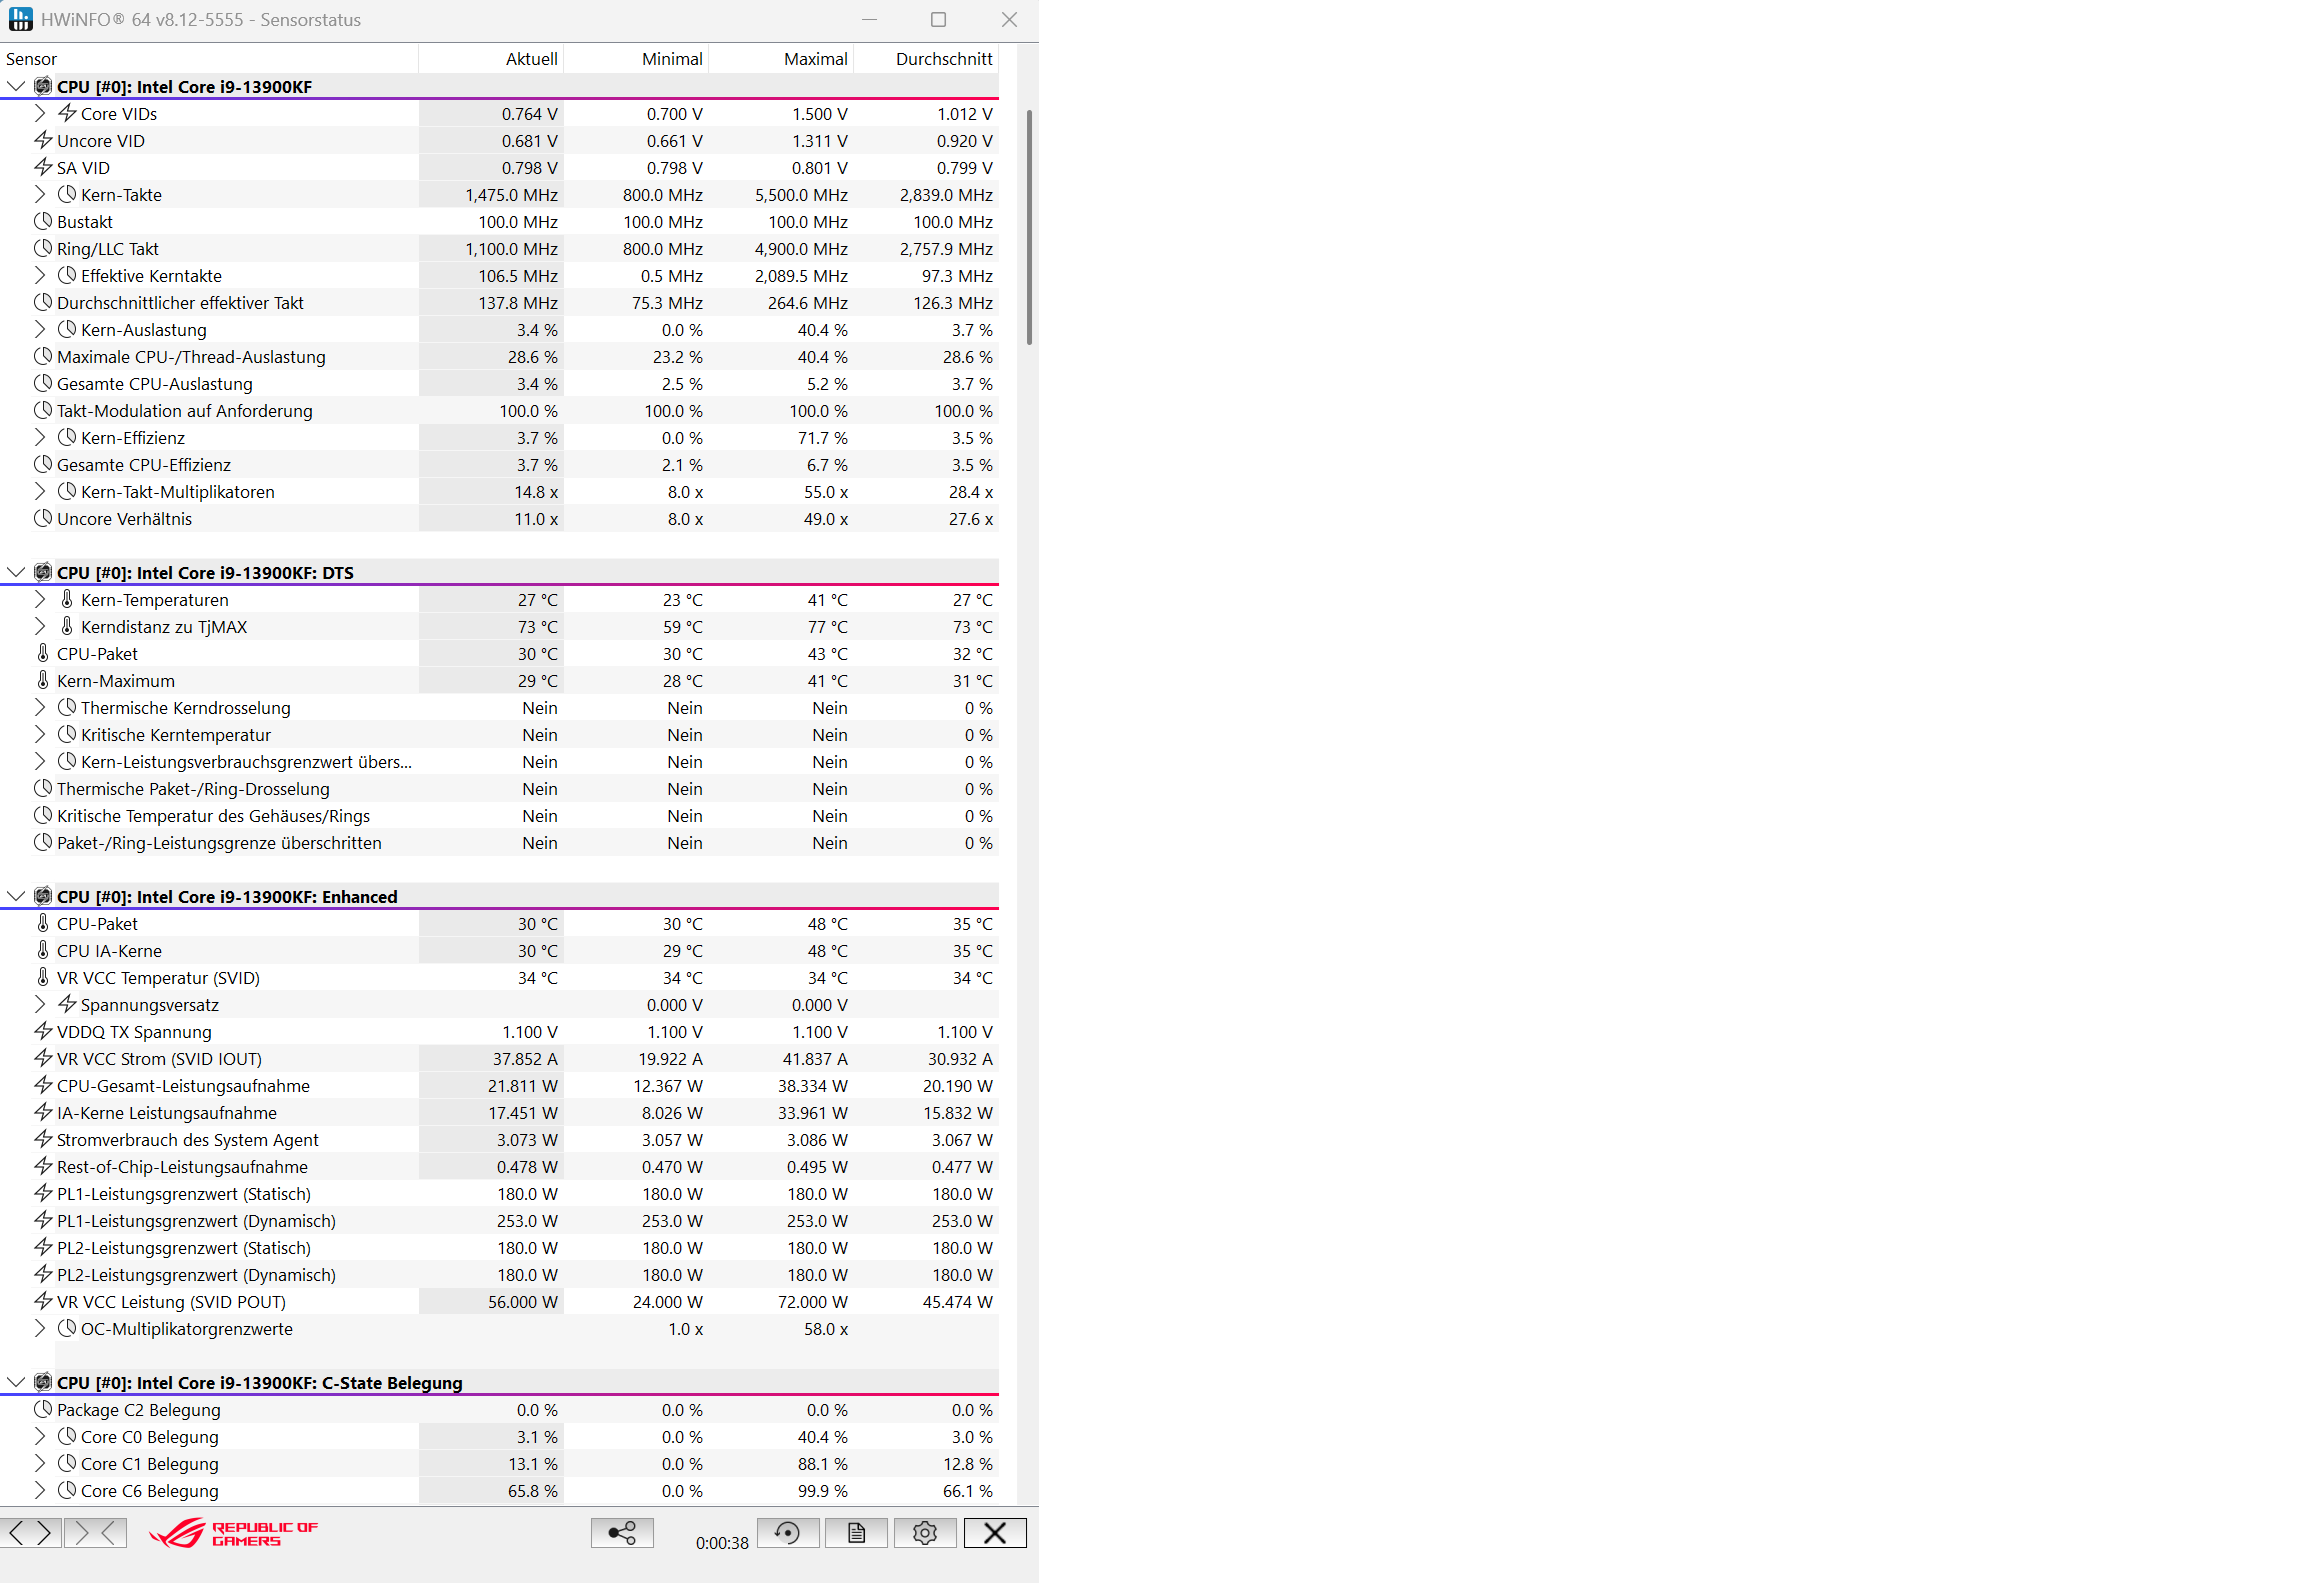Click the shrink columns arrows button
This screenshot has height=1583, width=2304.
point(95,1533)
